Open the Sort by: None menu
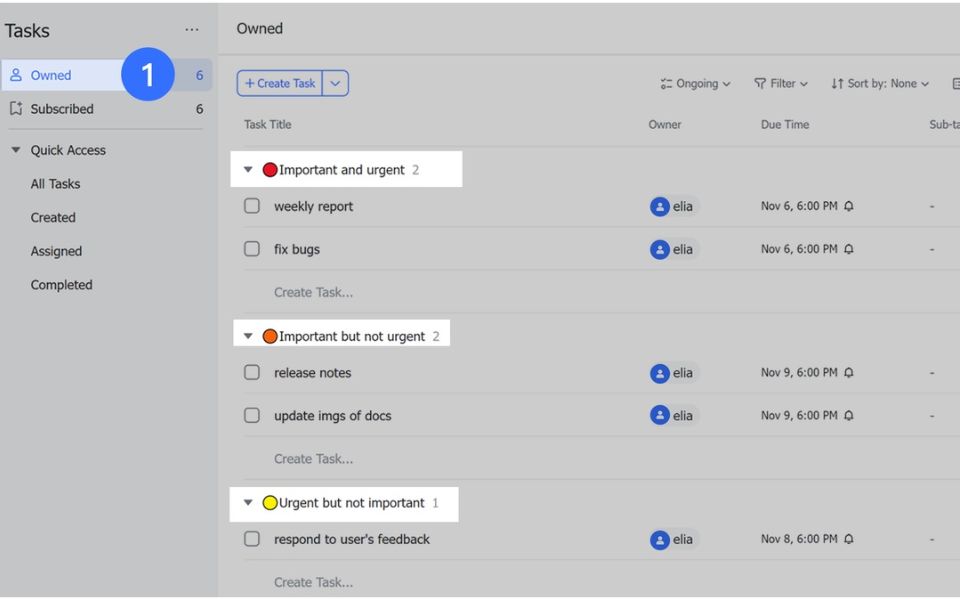Viewport: 960px width, 600px height. (880, 84)
